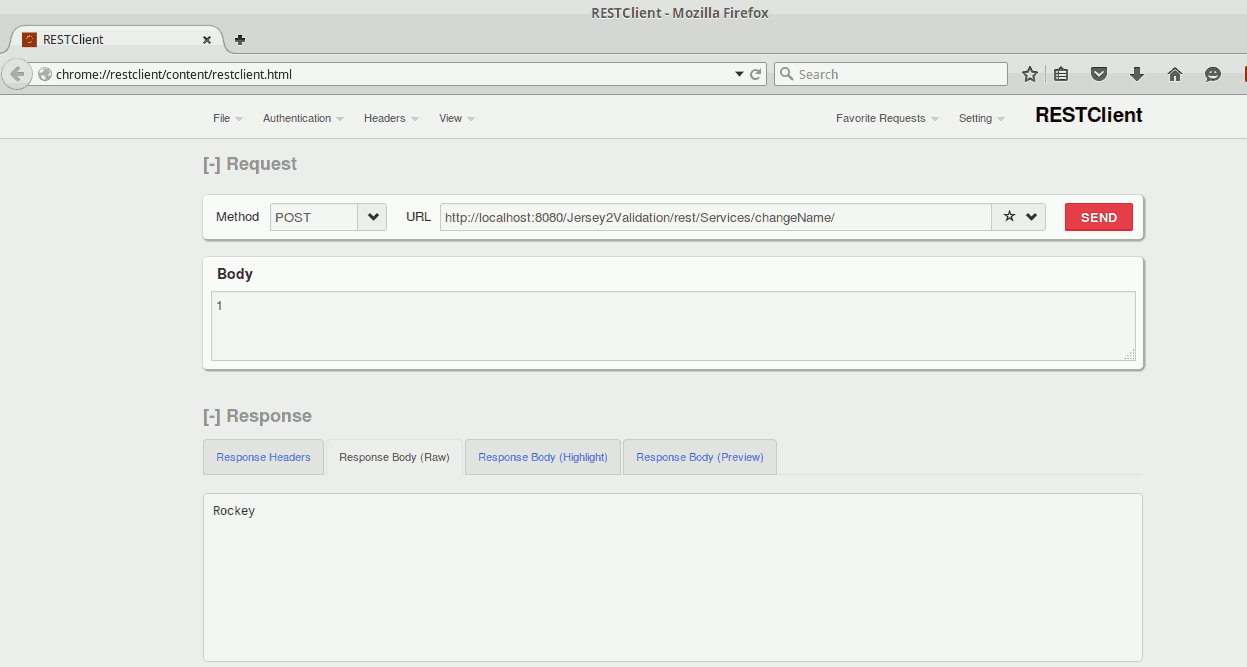
Task: Click the bookmark star icon in Firefox toolbar
Action: point(1030,74)
